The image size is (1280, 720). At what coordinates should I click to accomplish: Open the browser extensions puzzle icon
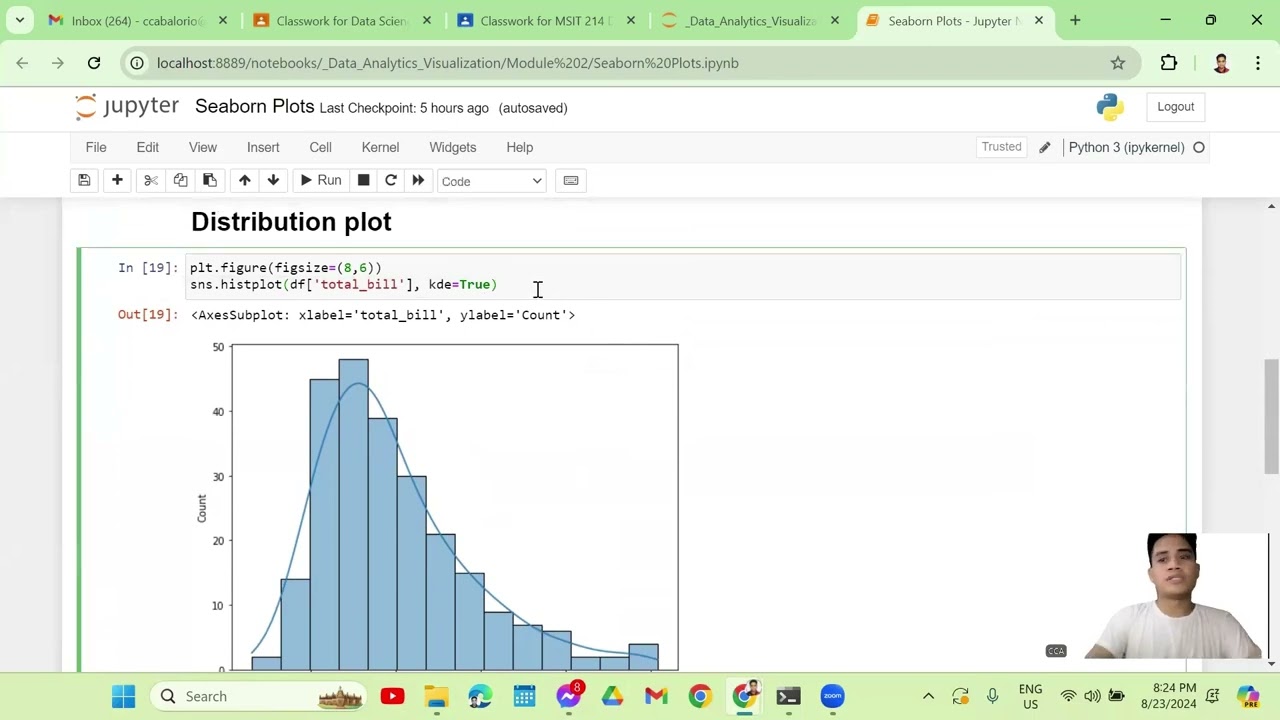(1169, 63)
